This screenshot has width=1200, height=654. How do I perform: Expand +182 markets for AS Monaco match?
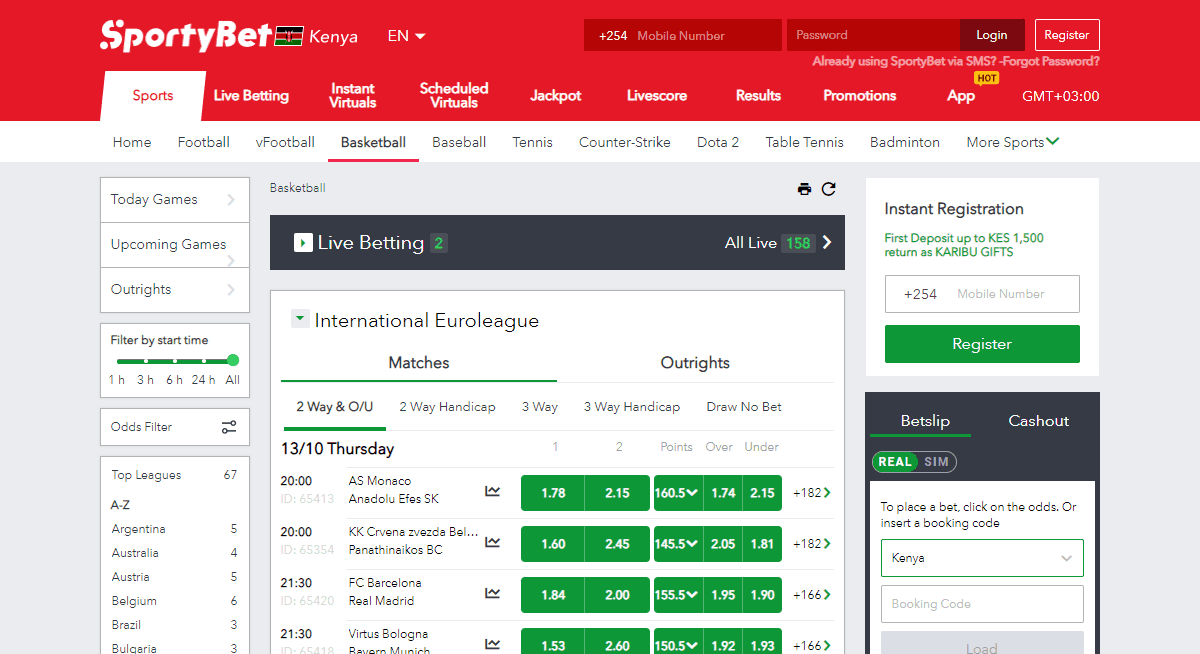tap(812, 493)
